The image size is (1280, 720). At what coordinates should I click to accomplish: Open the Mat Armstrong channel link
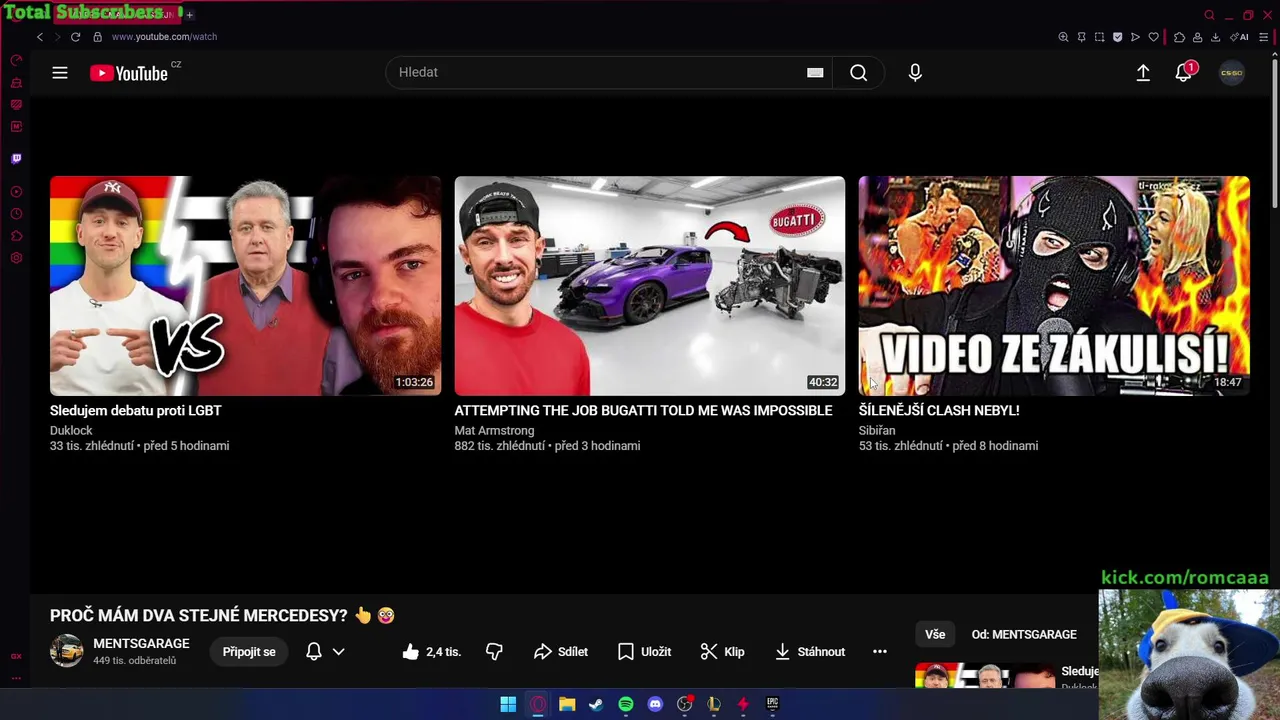494,431
